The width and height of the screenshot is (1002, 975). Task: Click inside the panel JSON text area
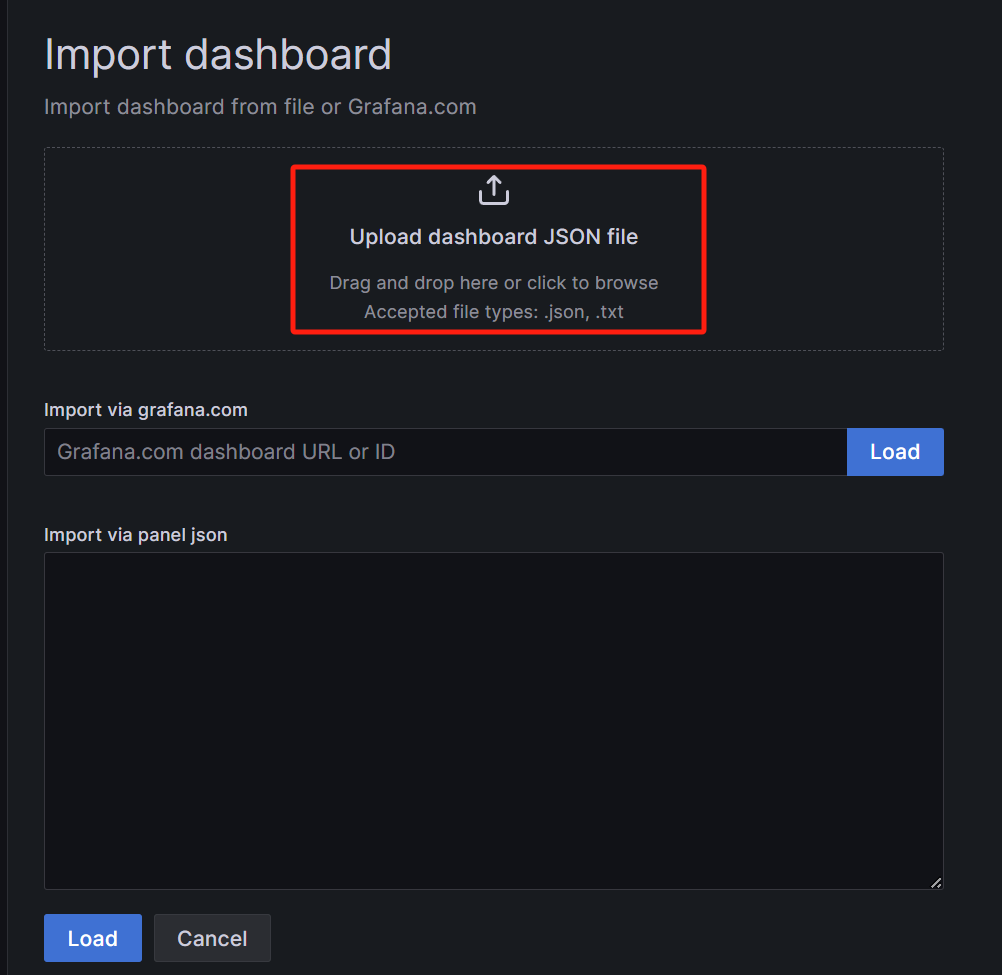(x=493, y=720)
